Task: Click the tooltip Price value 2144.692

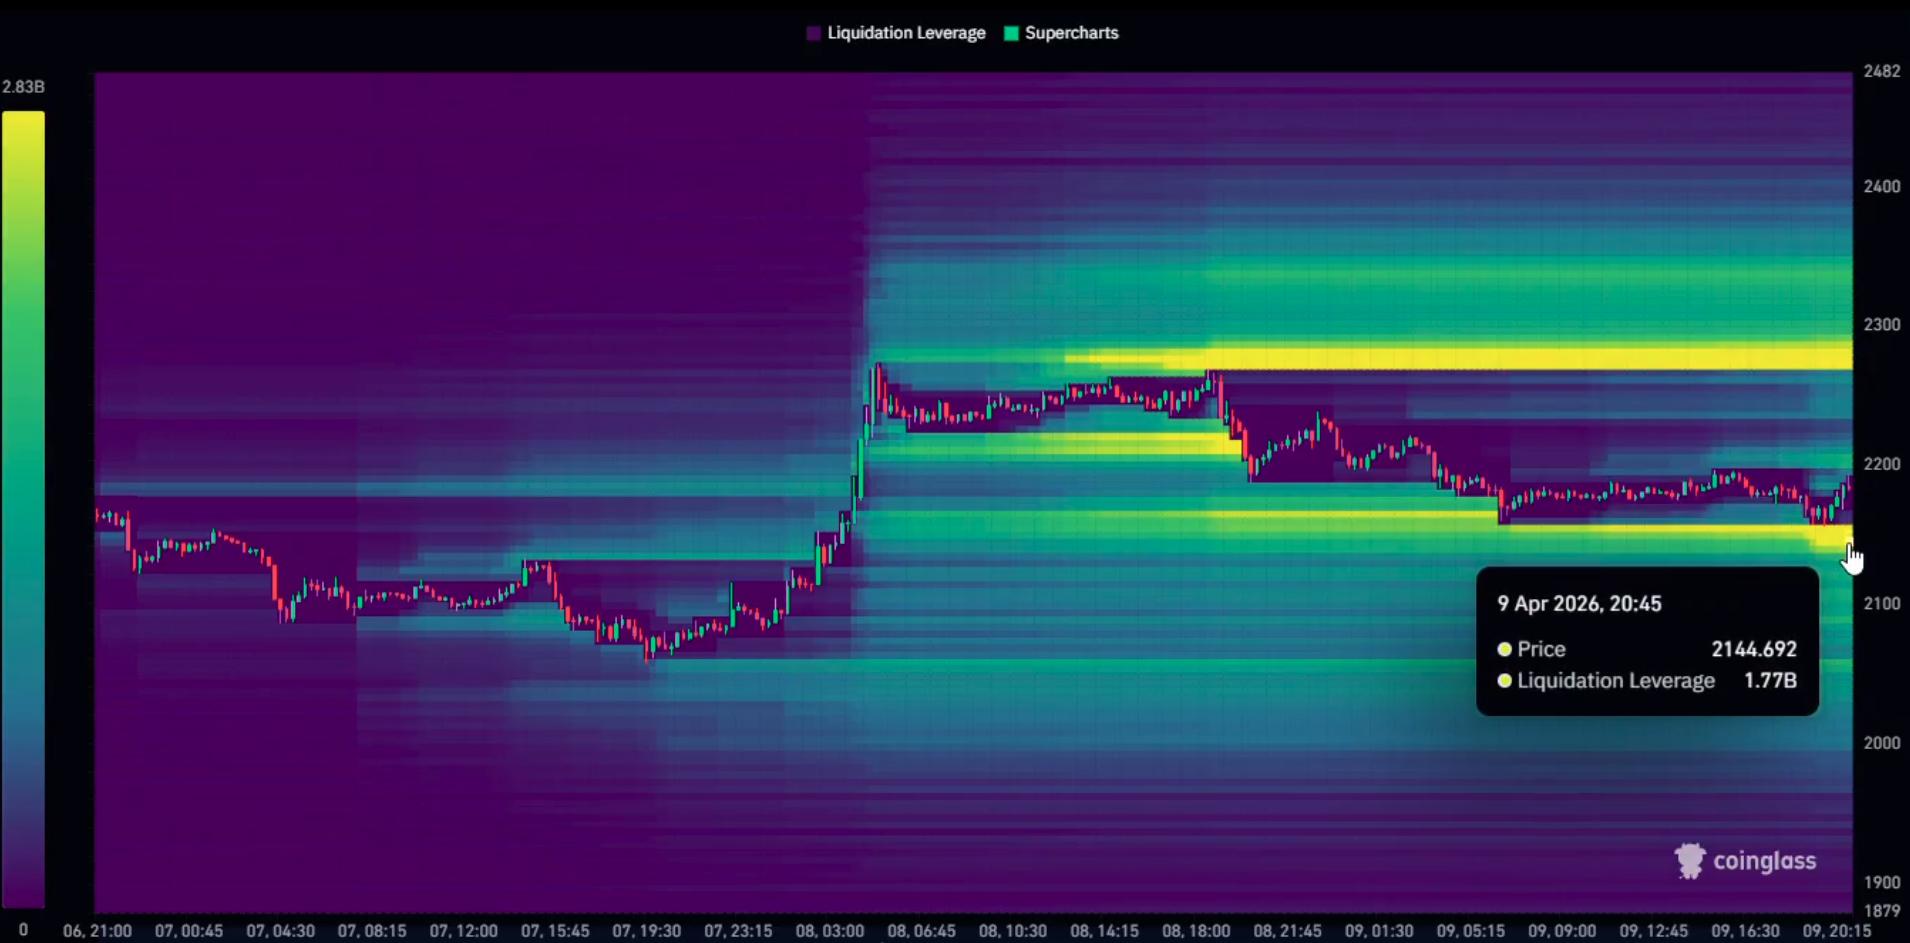Action: (1754, 649)
